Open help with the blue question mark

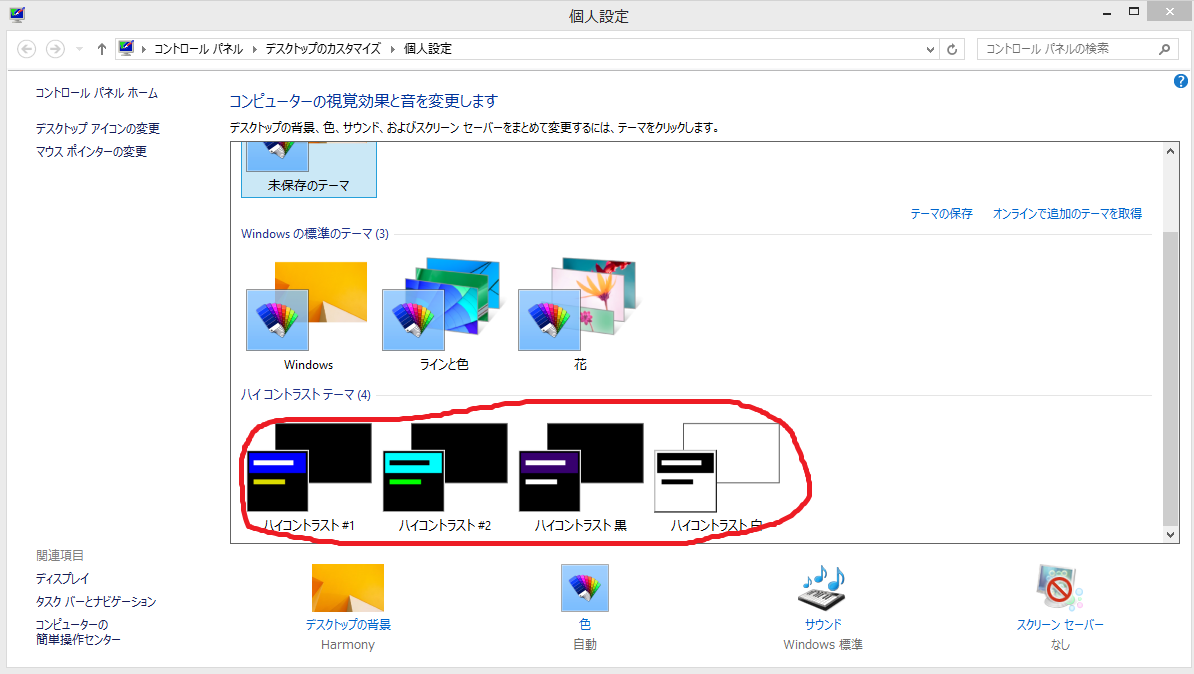(x=1180, y=81)
